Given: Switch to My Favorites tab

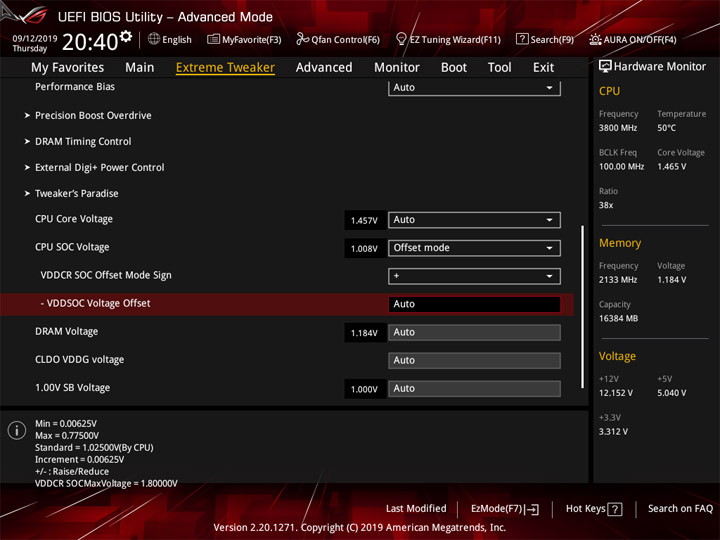Looking at the screenshot, I should 68,68.
